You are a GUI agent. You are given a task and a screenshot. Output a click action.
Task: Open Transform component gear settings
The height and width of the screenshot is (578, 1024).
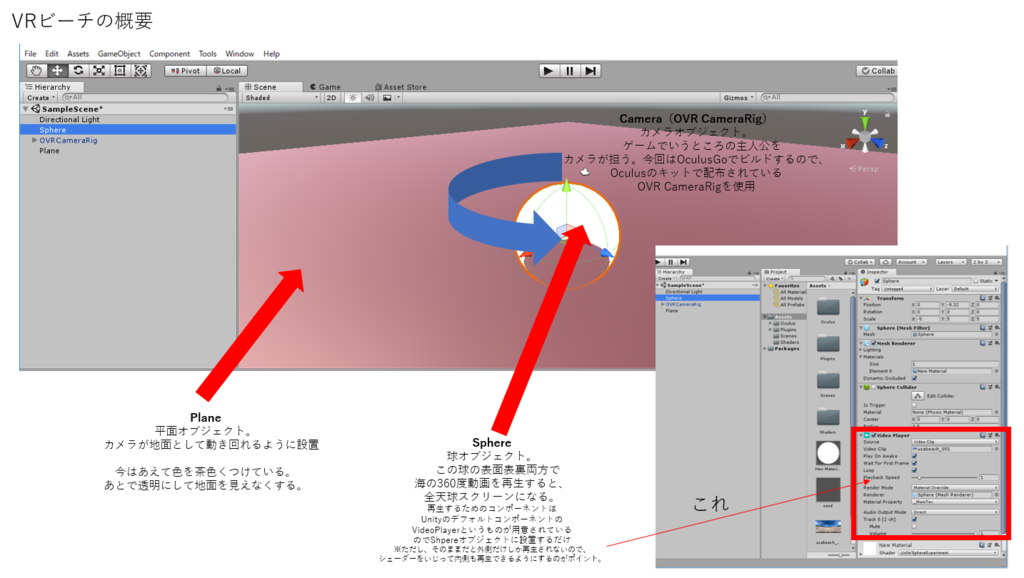(997, 298)
